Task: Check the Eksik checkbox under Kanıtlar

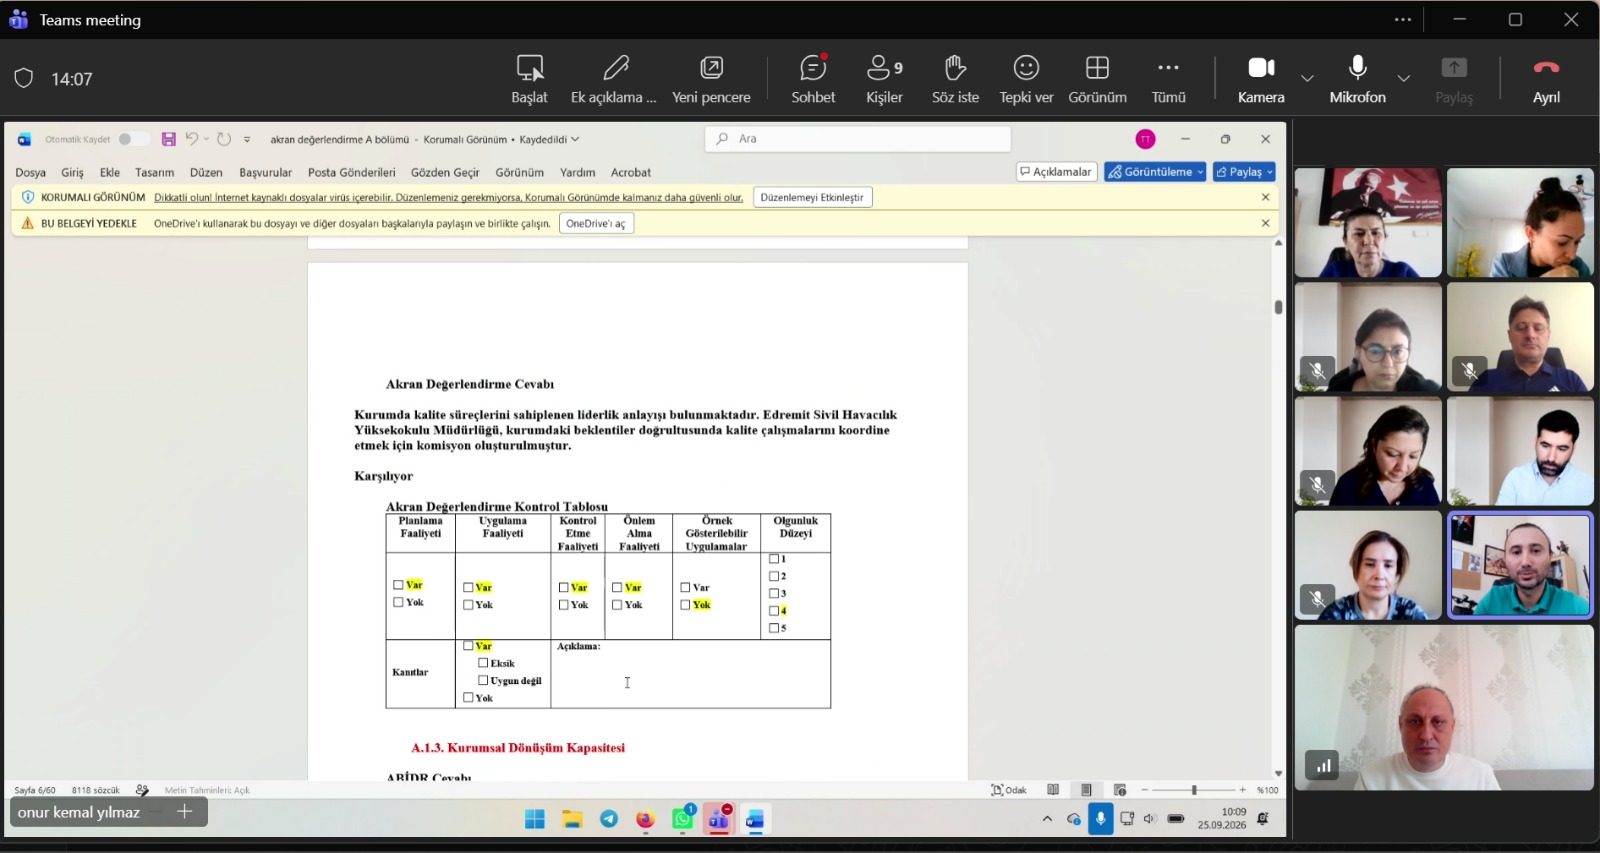Action: 483,663
